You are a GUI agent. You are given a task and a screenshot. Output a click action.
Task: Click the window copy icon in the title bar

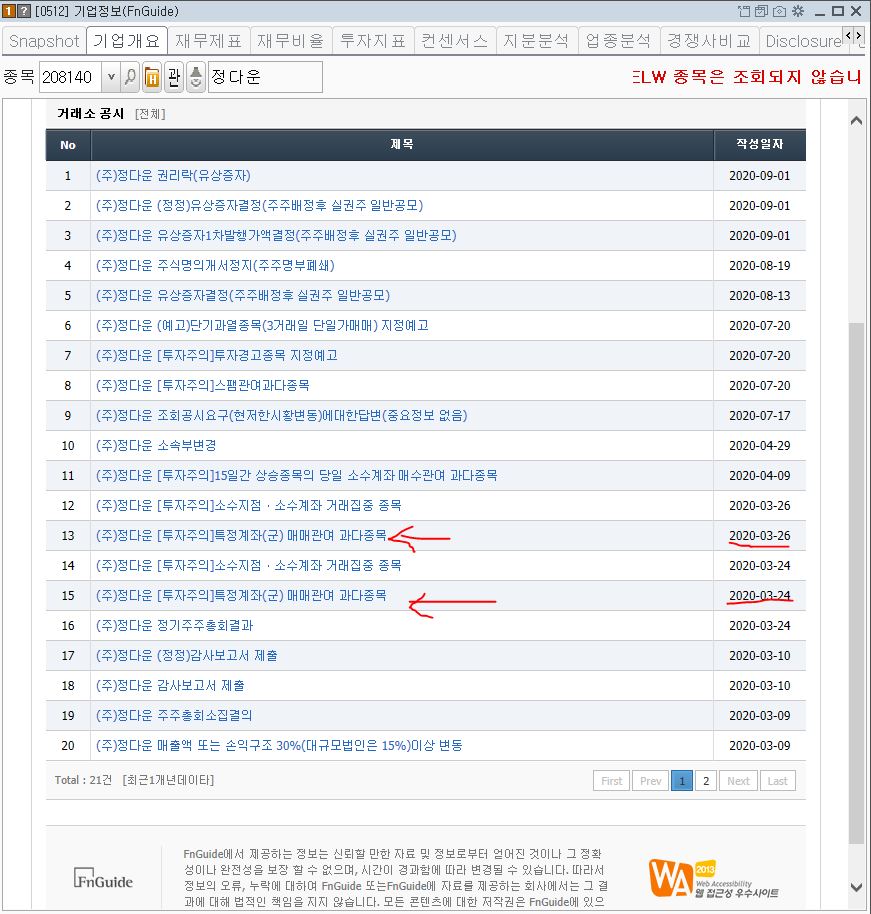point(761,11)
